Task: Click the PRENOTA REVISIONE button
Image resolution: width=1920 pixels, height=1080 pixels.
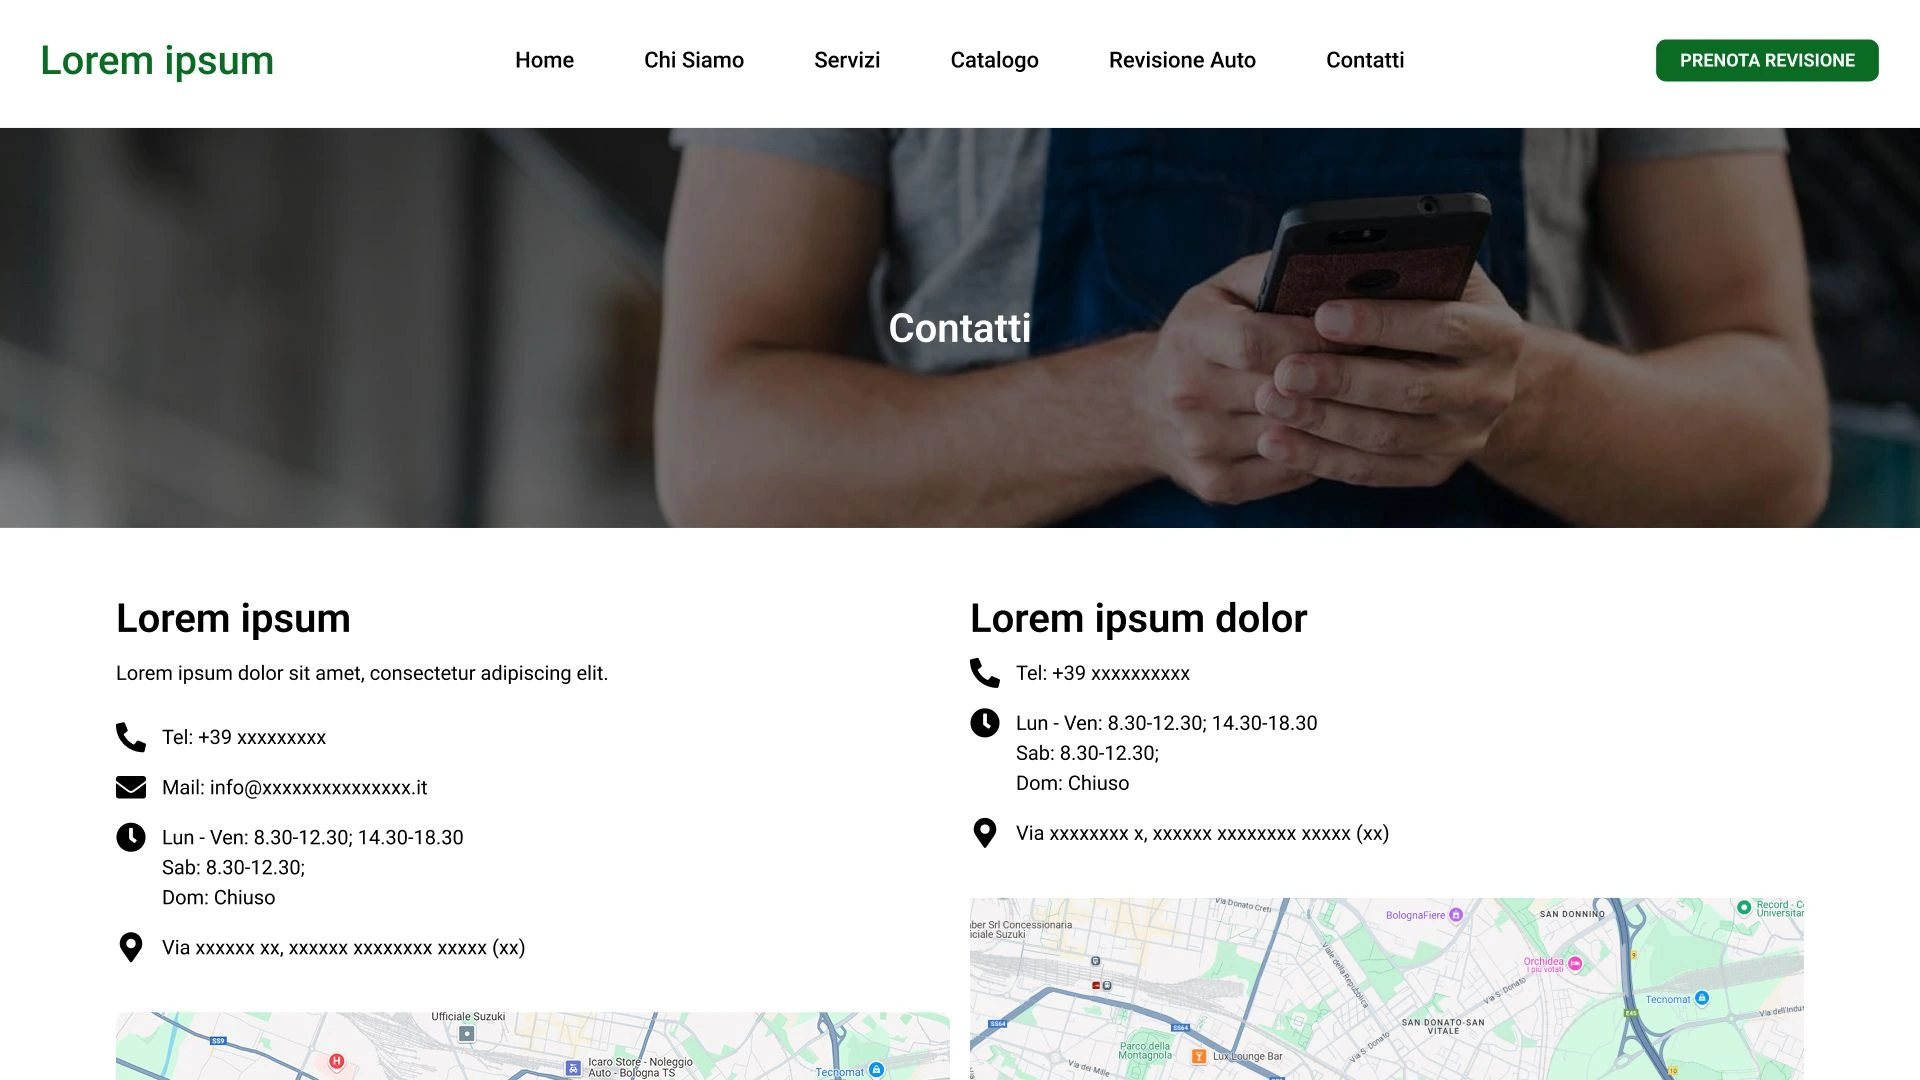Action: point(1767,60)
